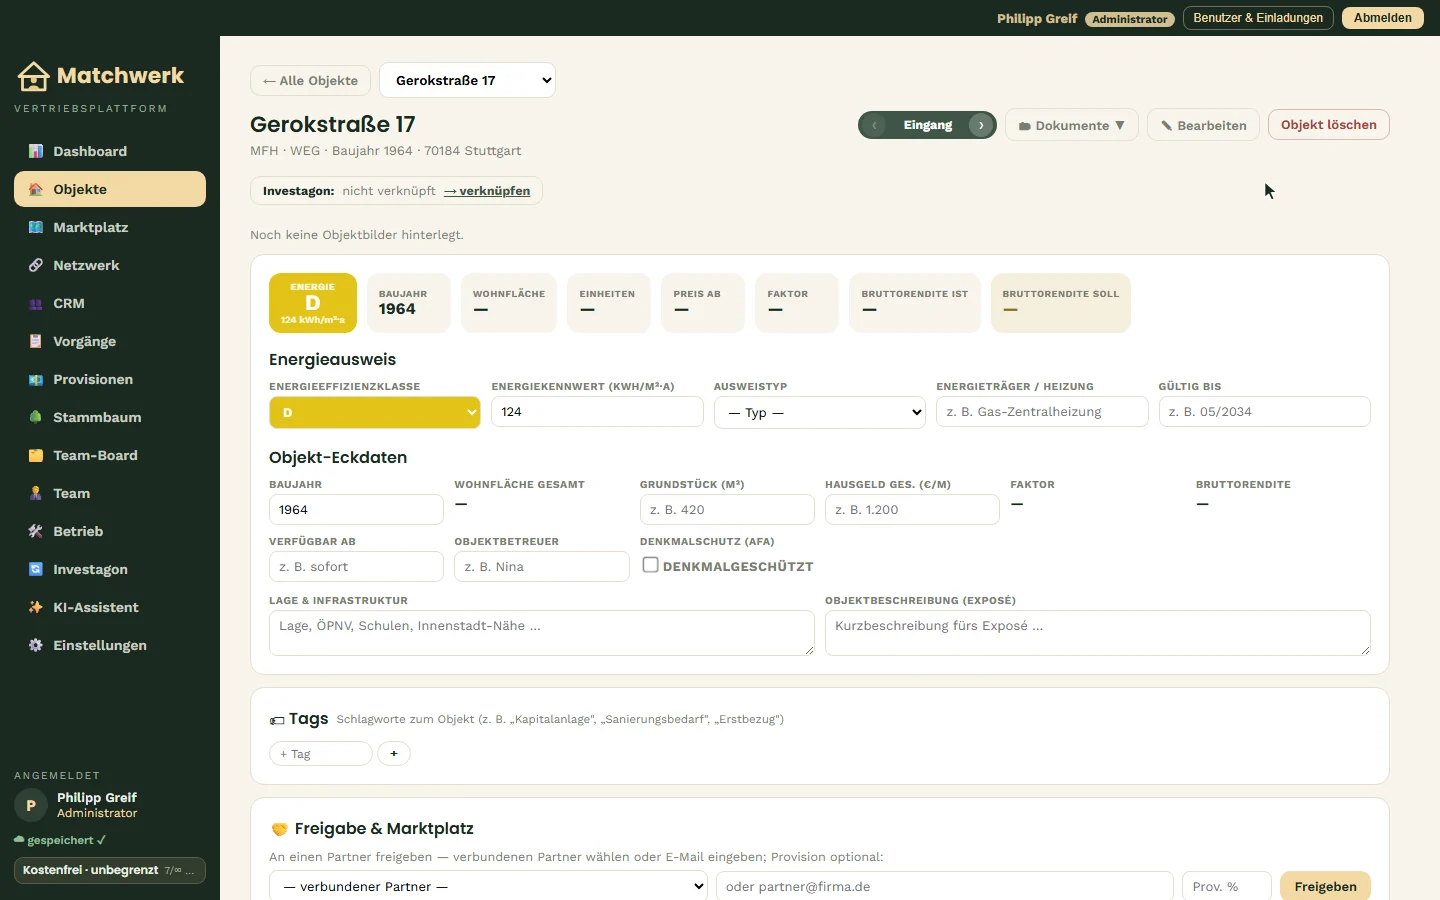Click Objekt löschen button

1329,125
